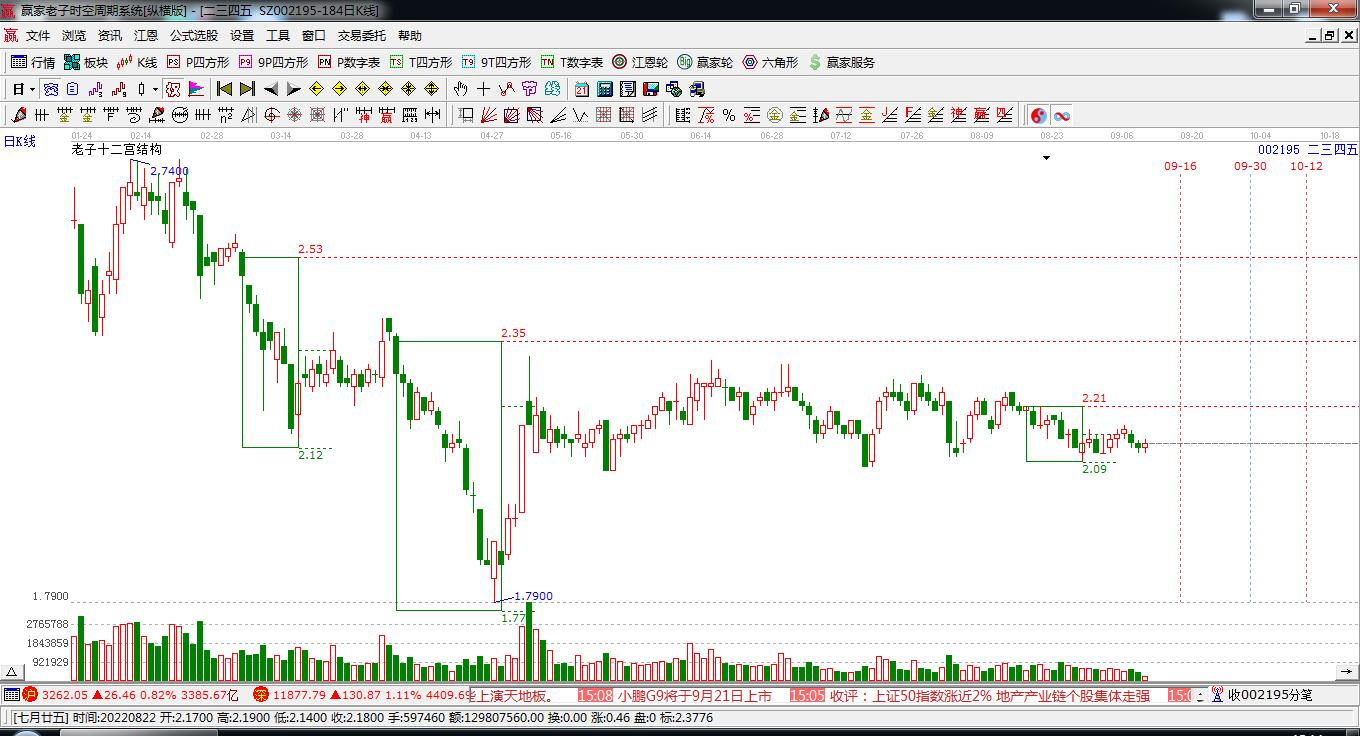Open the calendar 21 icon
1360x736 pixels.
click(581, 89)
